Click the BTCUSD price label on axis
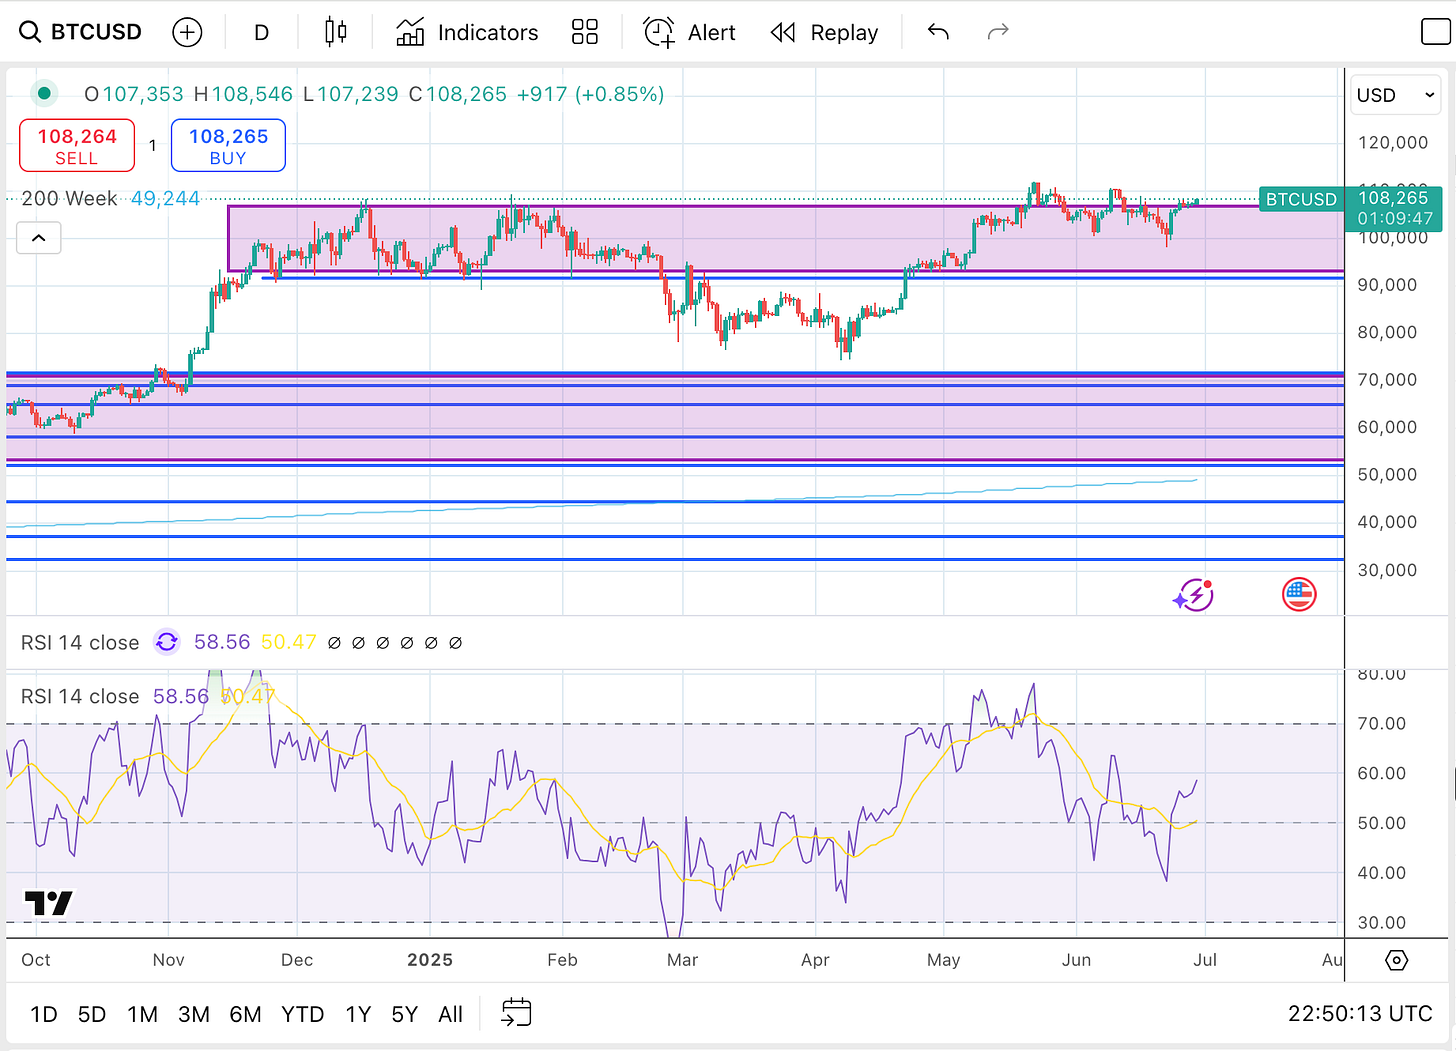This screenshot has height=1051, width=1456. [x=1301, y=199]
